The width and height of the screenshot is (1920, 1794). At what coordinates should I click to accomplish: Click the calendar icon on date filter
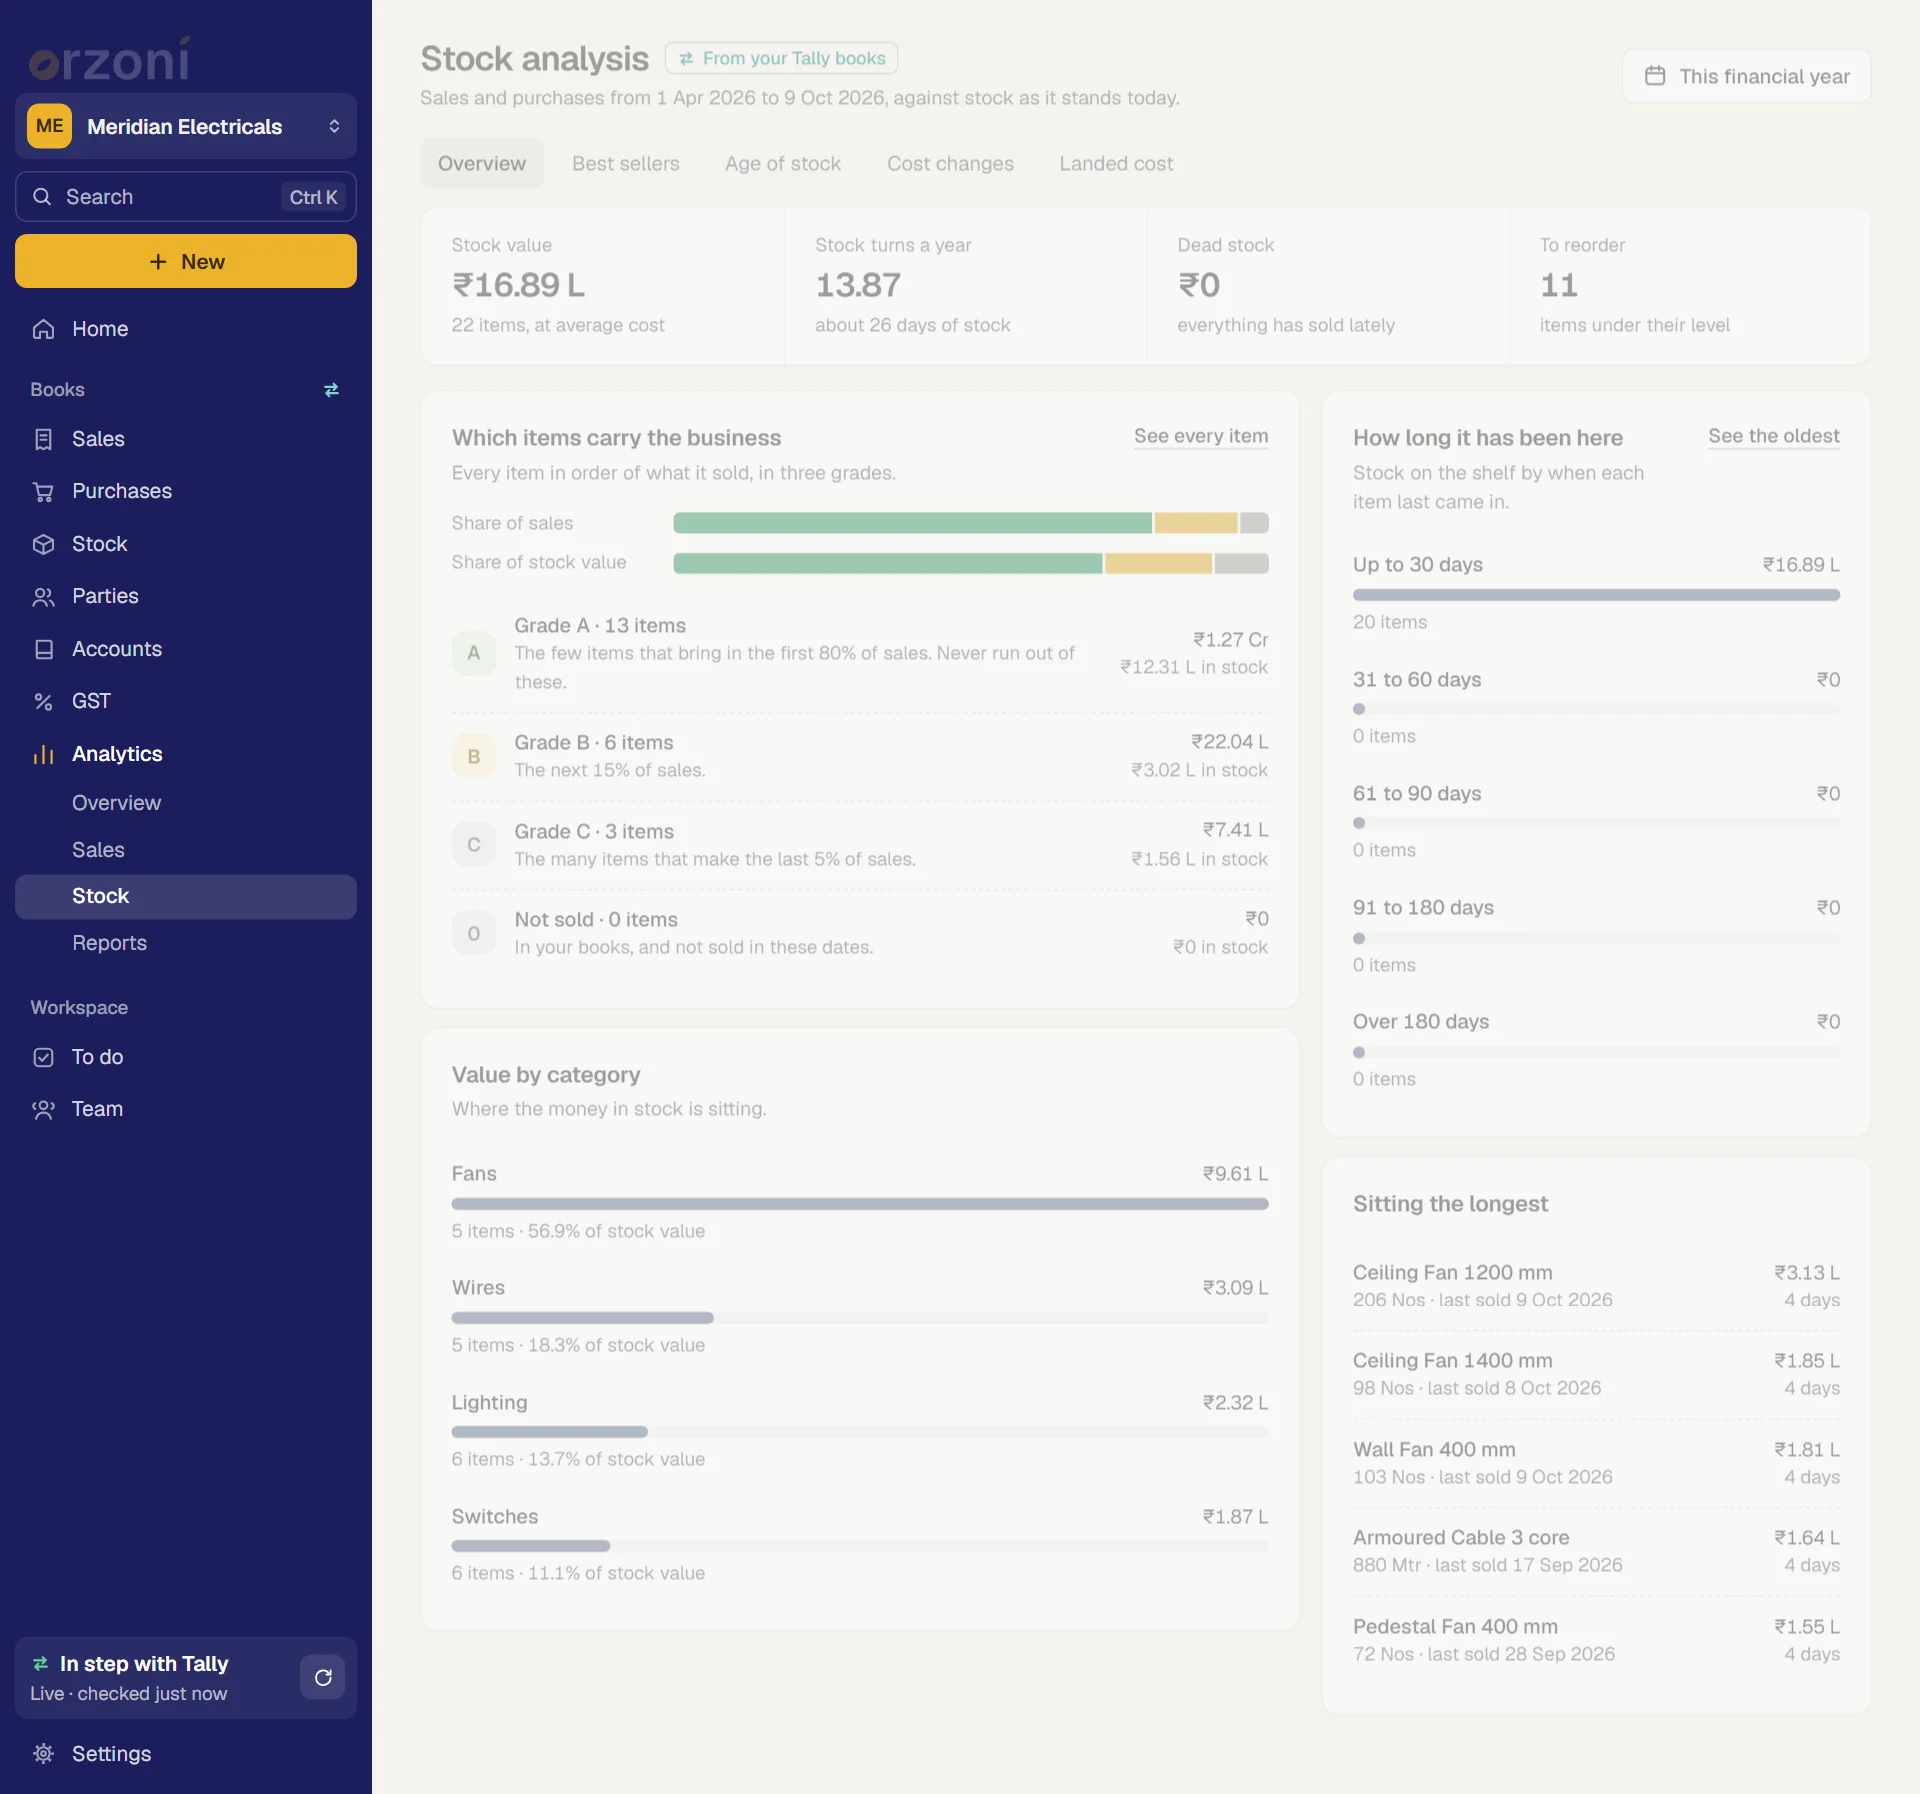[1655, 76]
